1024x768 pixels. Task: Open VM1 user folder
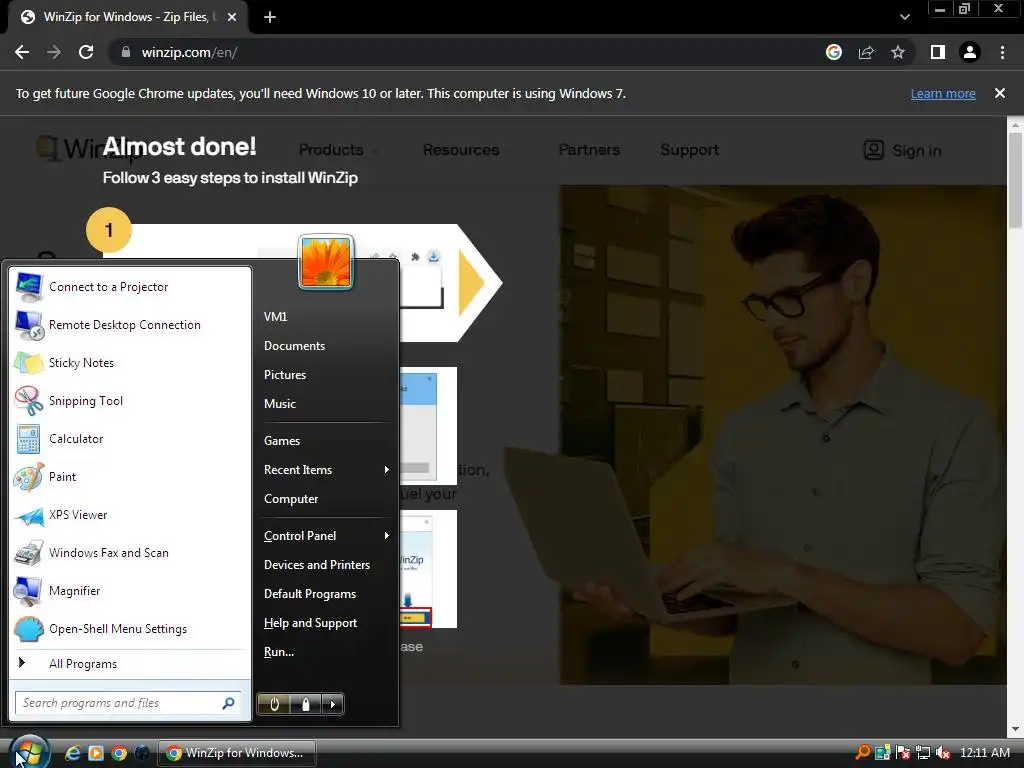point(327,317)
